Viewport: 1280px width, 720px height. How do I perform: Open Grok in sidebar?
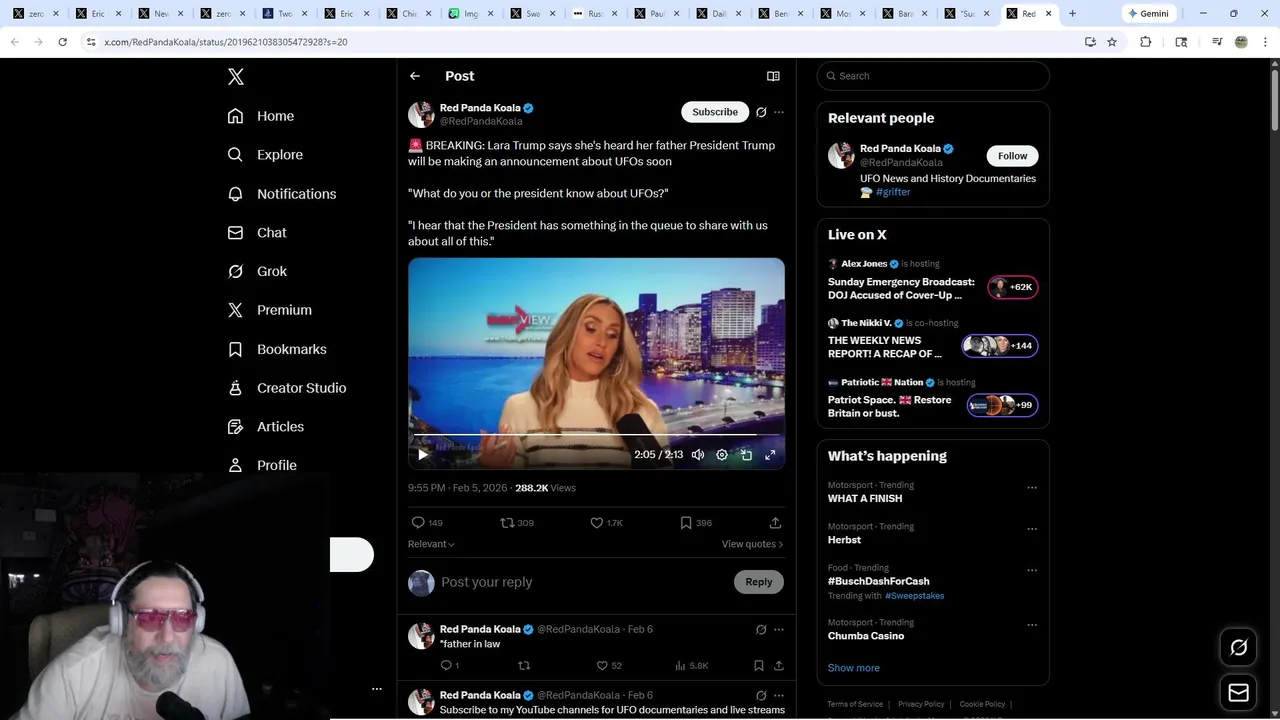pyautogui.click(x=257, y=271)
